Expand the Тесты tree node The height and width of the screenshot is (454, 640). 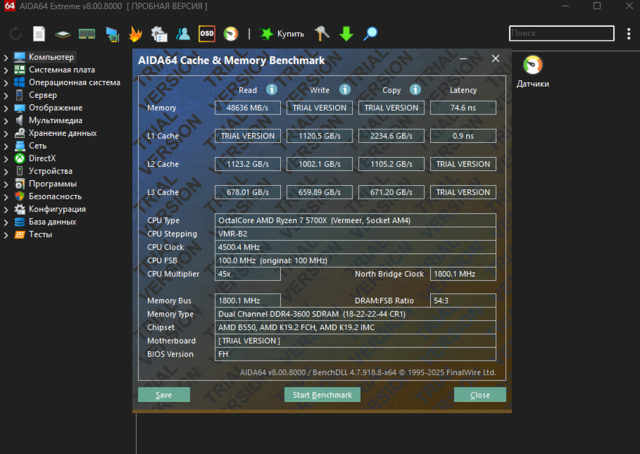[x=6, y=235]
